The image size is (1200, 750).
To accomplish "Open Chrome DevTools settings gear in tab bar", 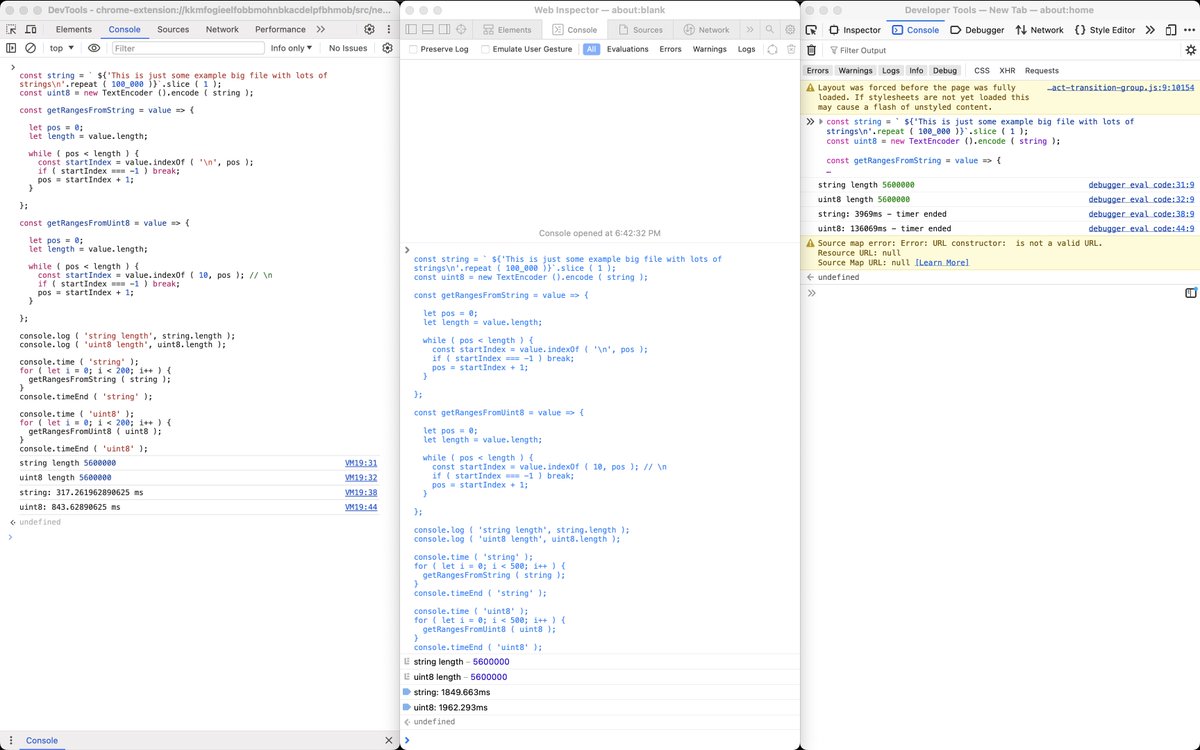I will 369,30.
